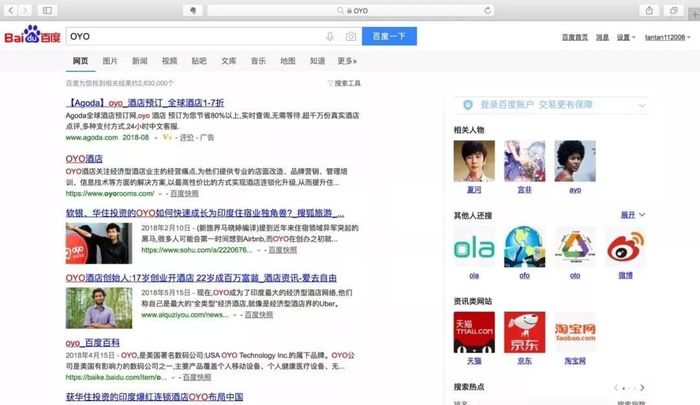Screen dimensions: 700x405
Task: Open a new tab with the plus button
Action: (x=694, y=14)
